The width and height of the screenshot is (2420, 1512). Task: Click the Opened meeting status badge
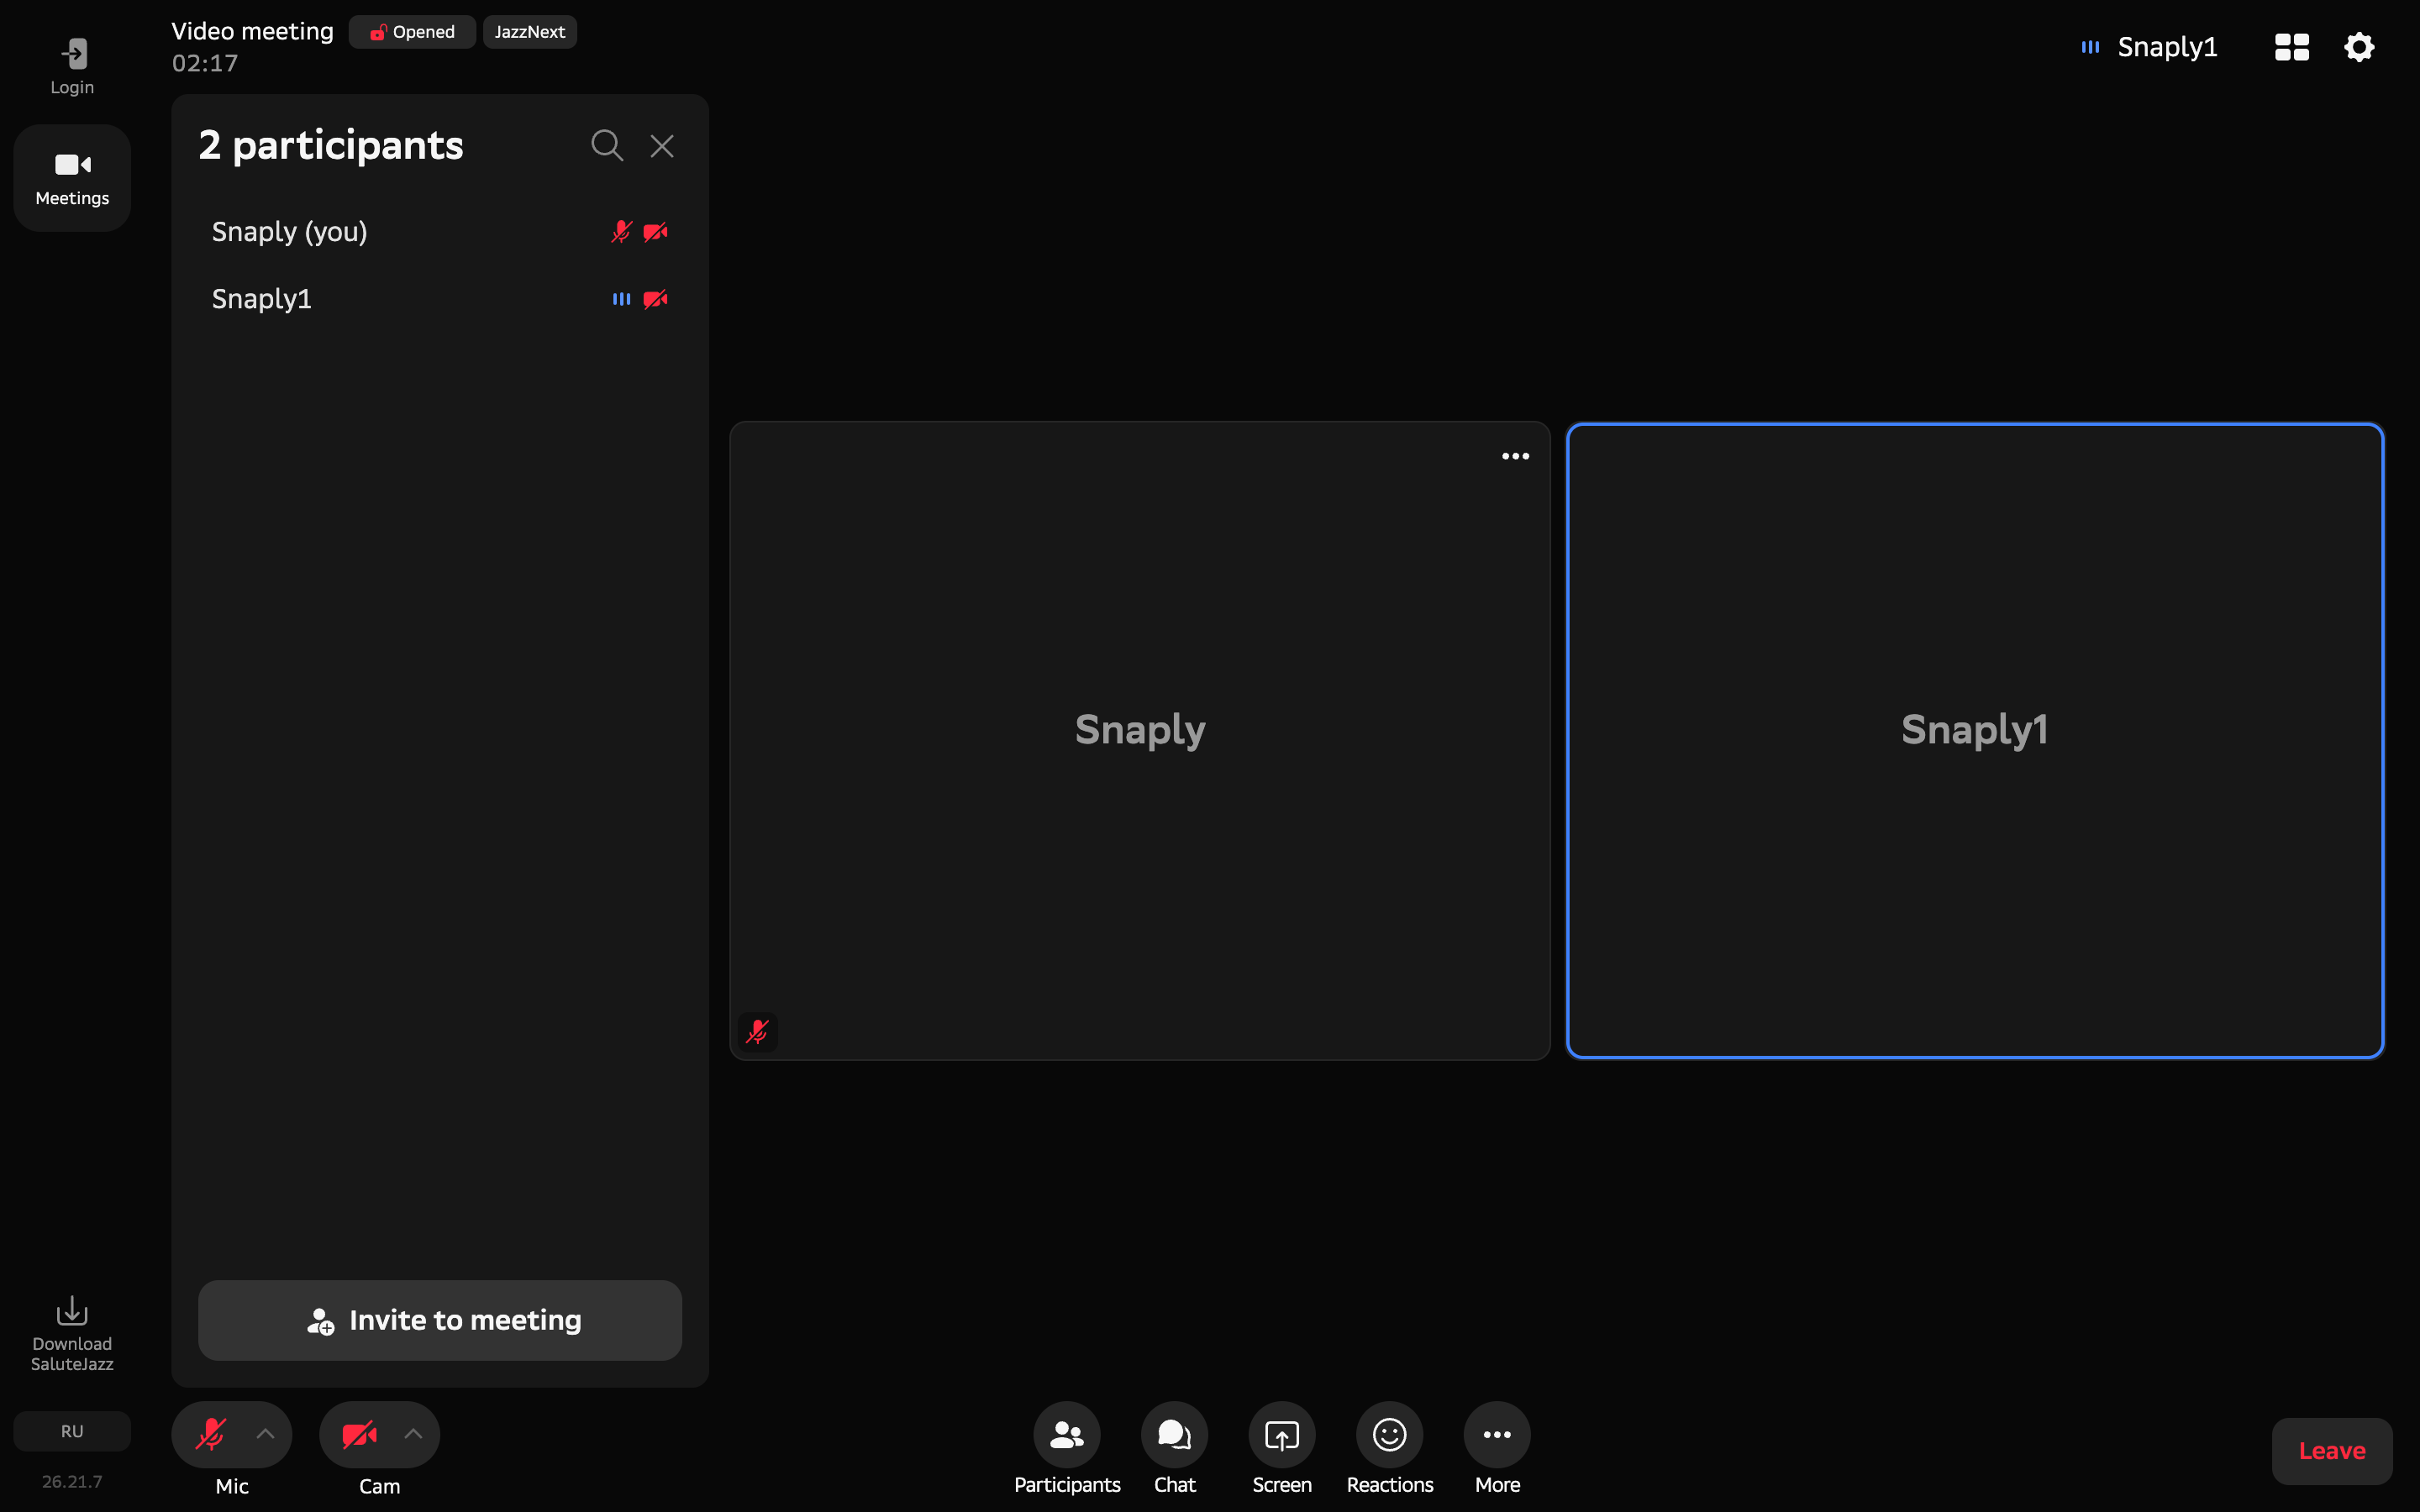tap(412, 32)
